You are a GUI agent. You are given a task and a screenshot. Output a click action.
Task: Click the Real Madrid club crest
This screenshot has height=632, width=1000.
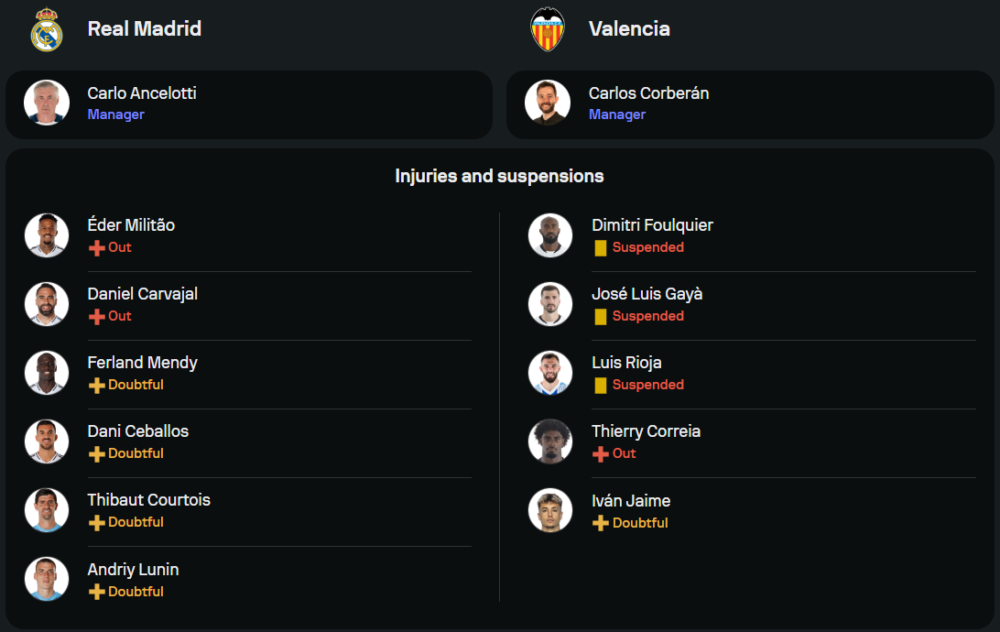click(46, 29)
